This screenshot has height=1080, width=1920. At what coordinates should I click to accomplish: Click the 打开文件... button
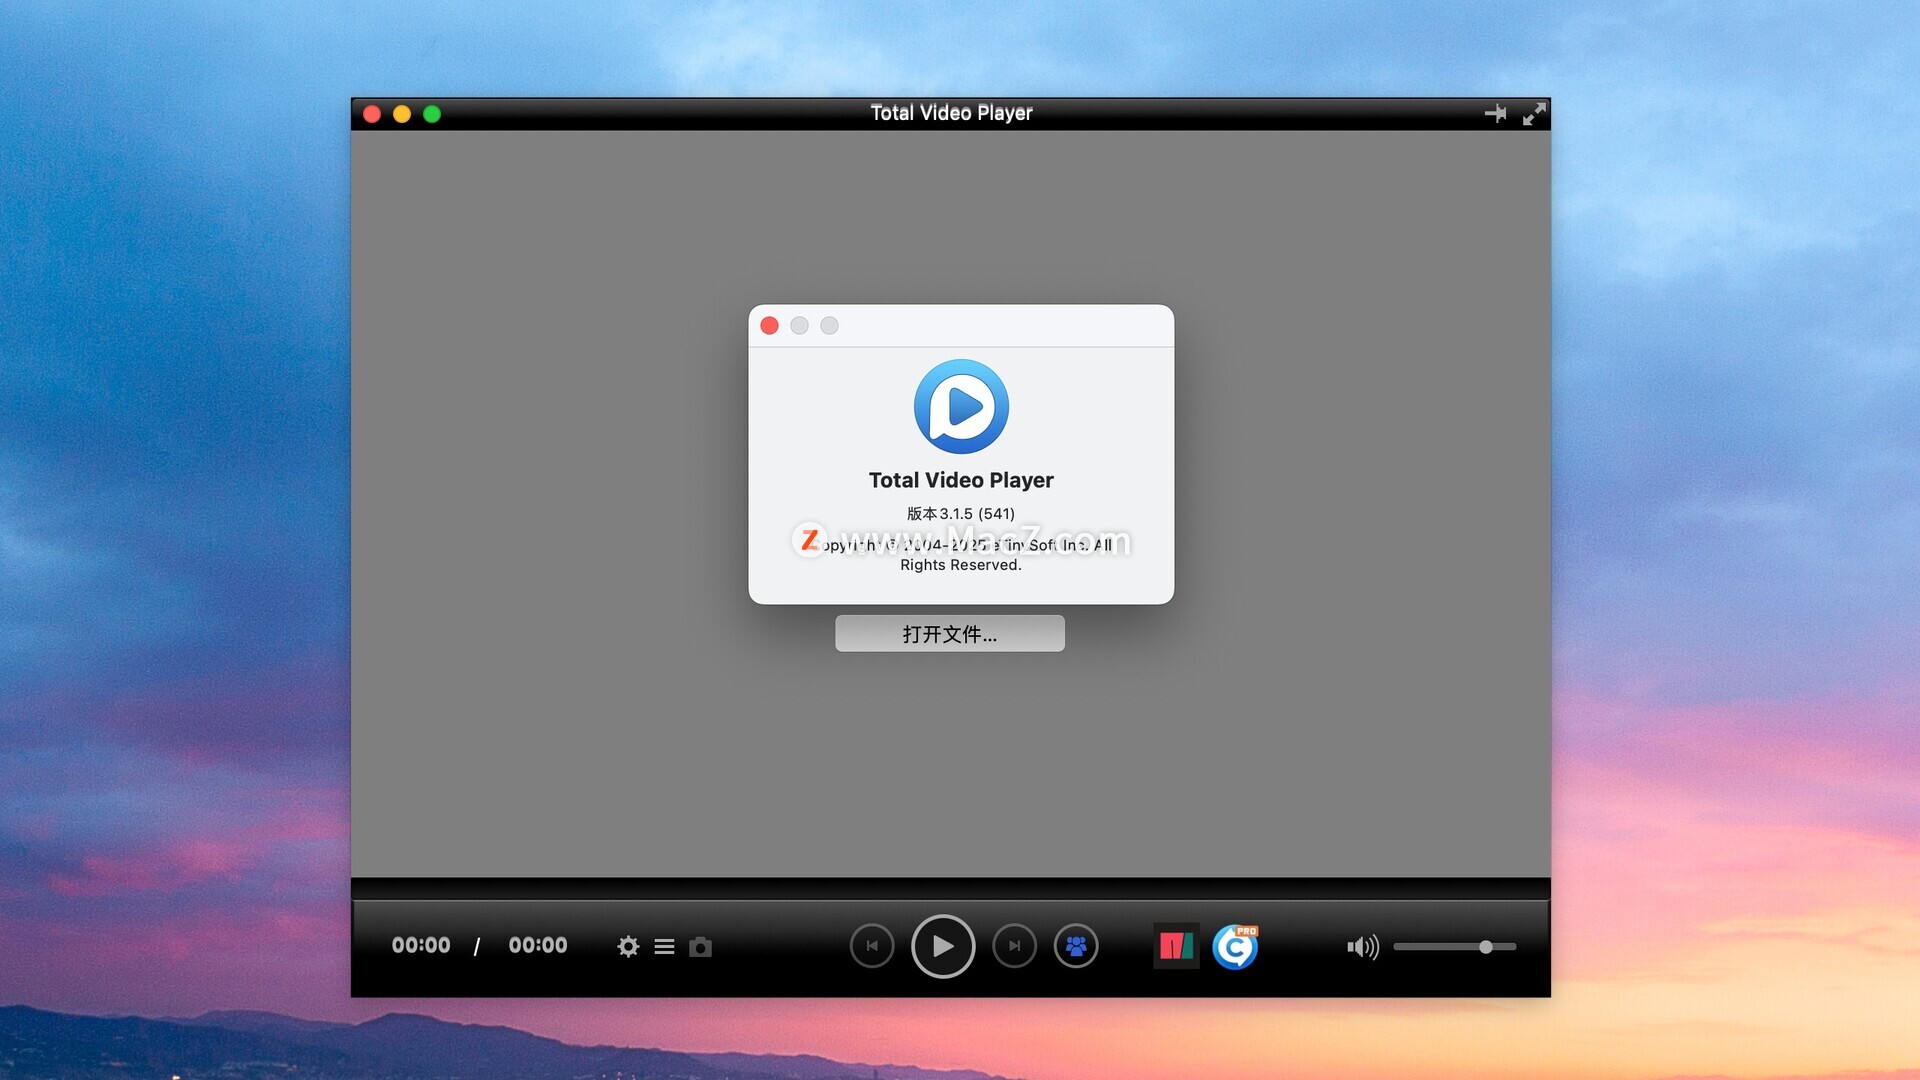[x=950, y=634]
